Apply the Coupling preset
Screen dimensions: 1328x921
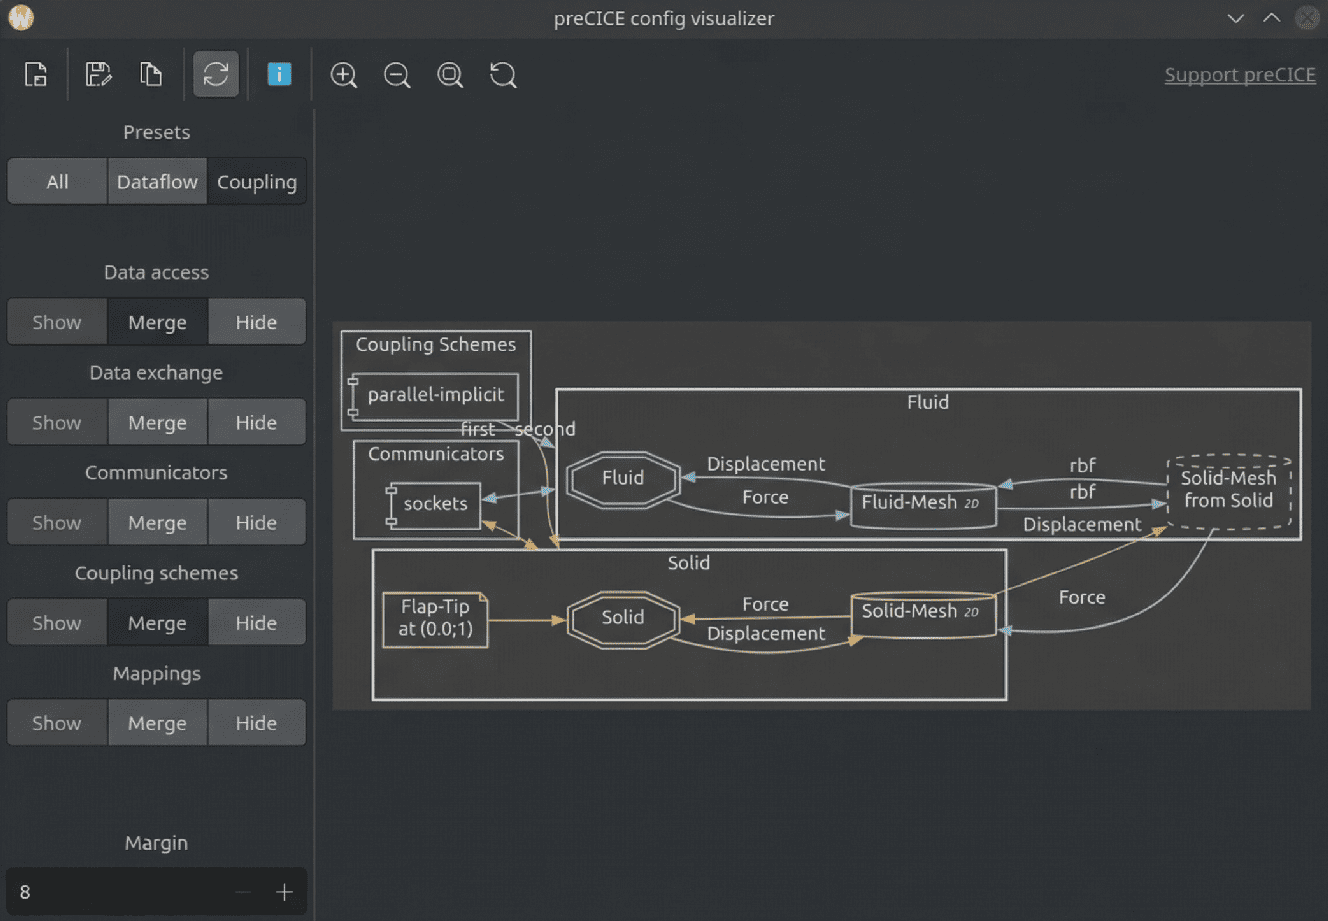257,181
